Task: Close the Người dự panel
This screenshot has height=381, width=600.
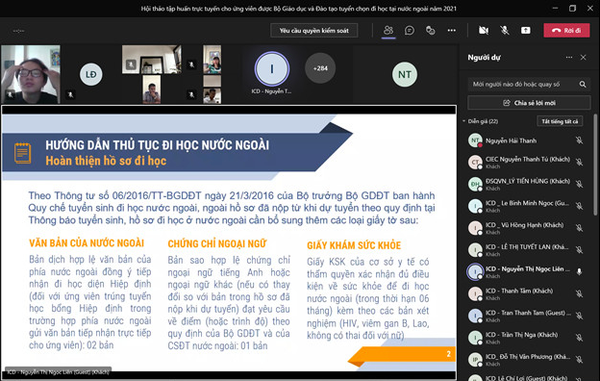Action: (x=583, y=57)
